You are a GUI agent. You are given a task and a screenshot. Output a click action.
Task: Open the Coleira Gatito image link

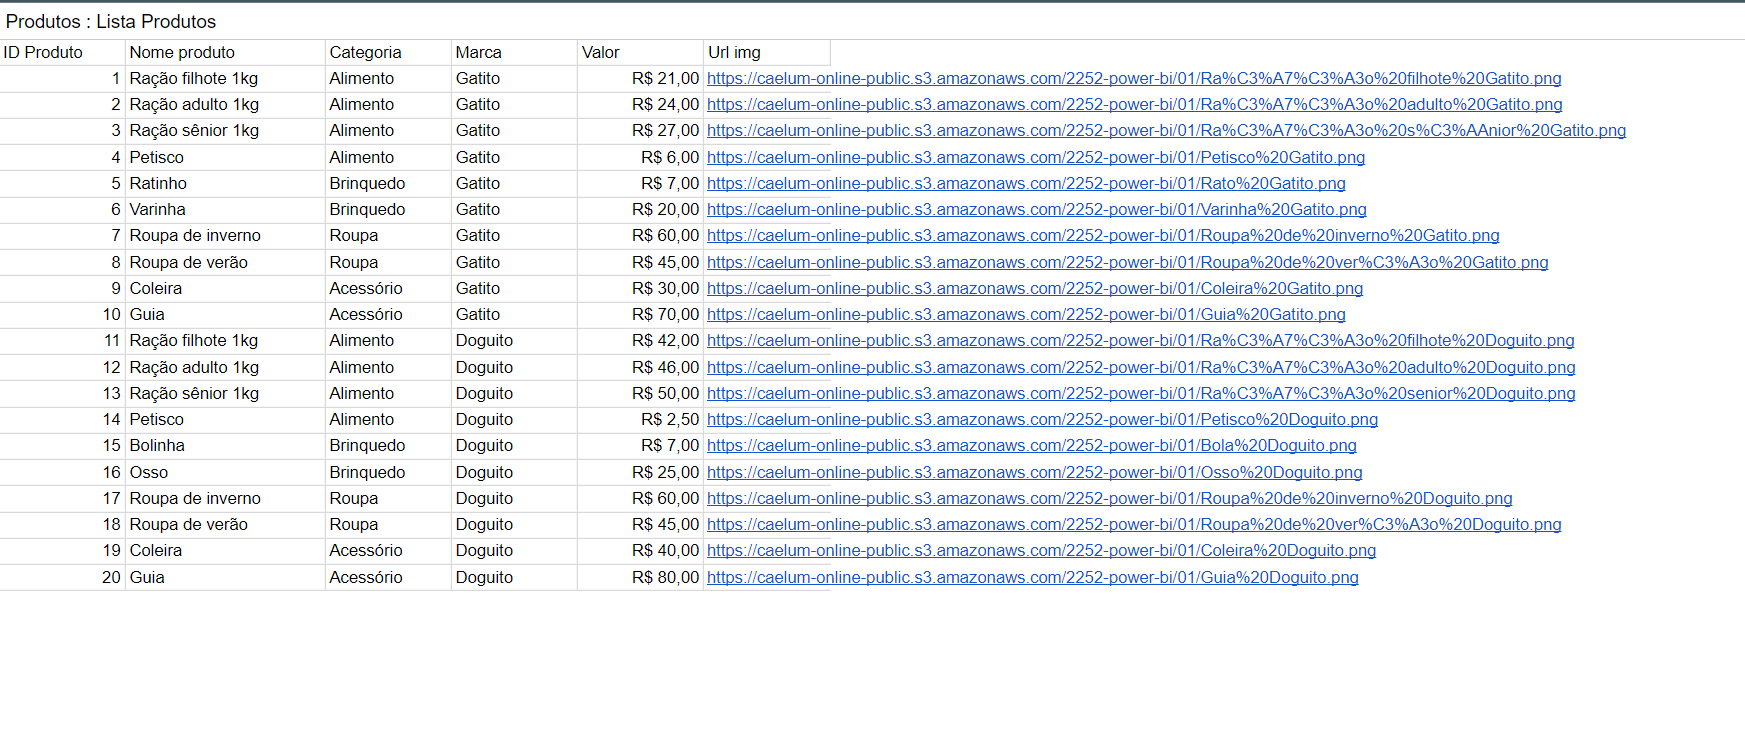pyautogui.click(x=1035, y=288)
